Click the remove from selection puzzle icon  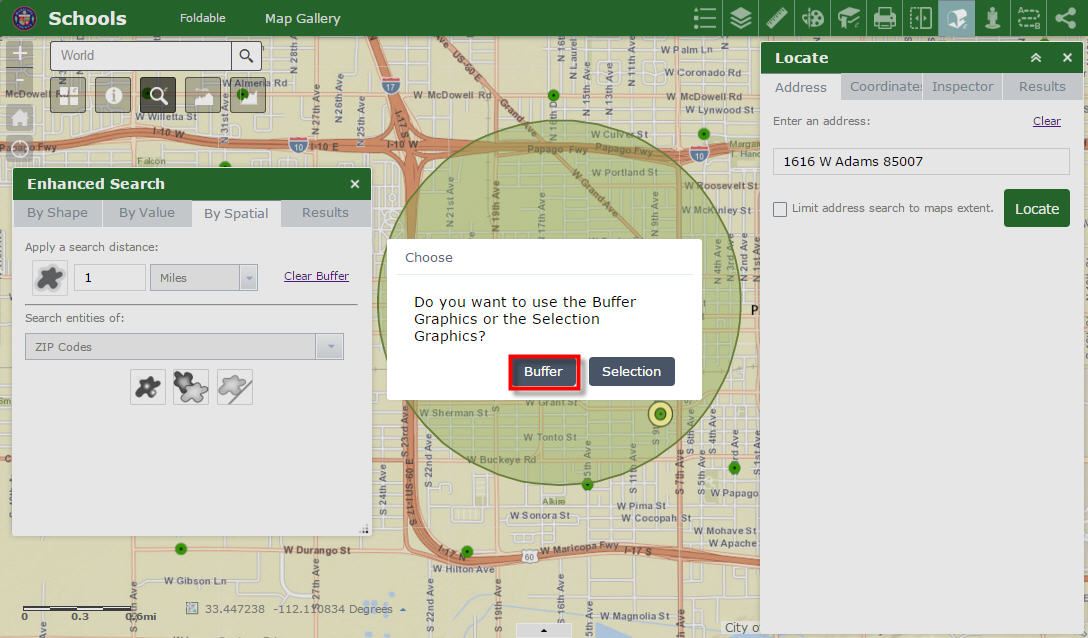(235, 387)
